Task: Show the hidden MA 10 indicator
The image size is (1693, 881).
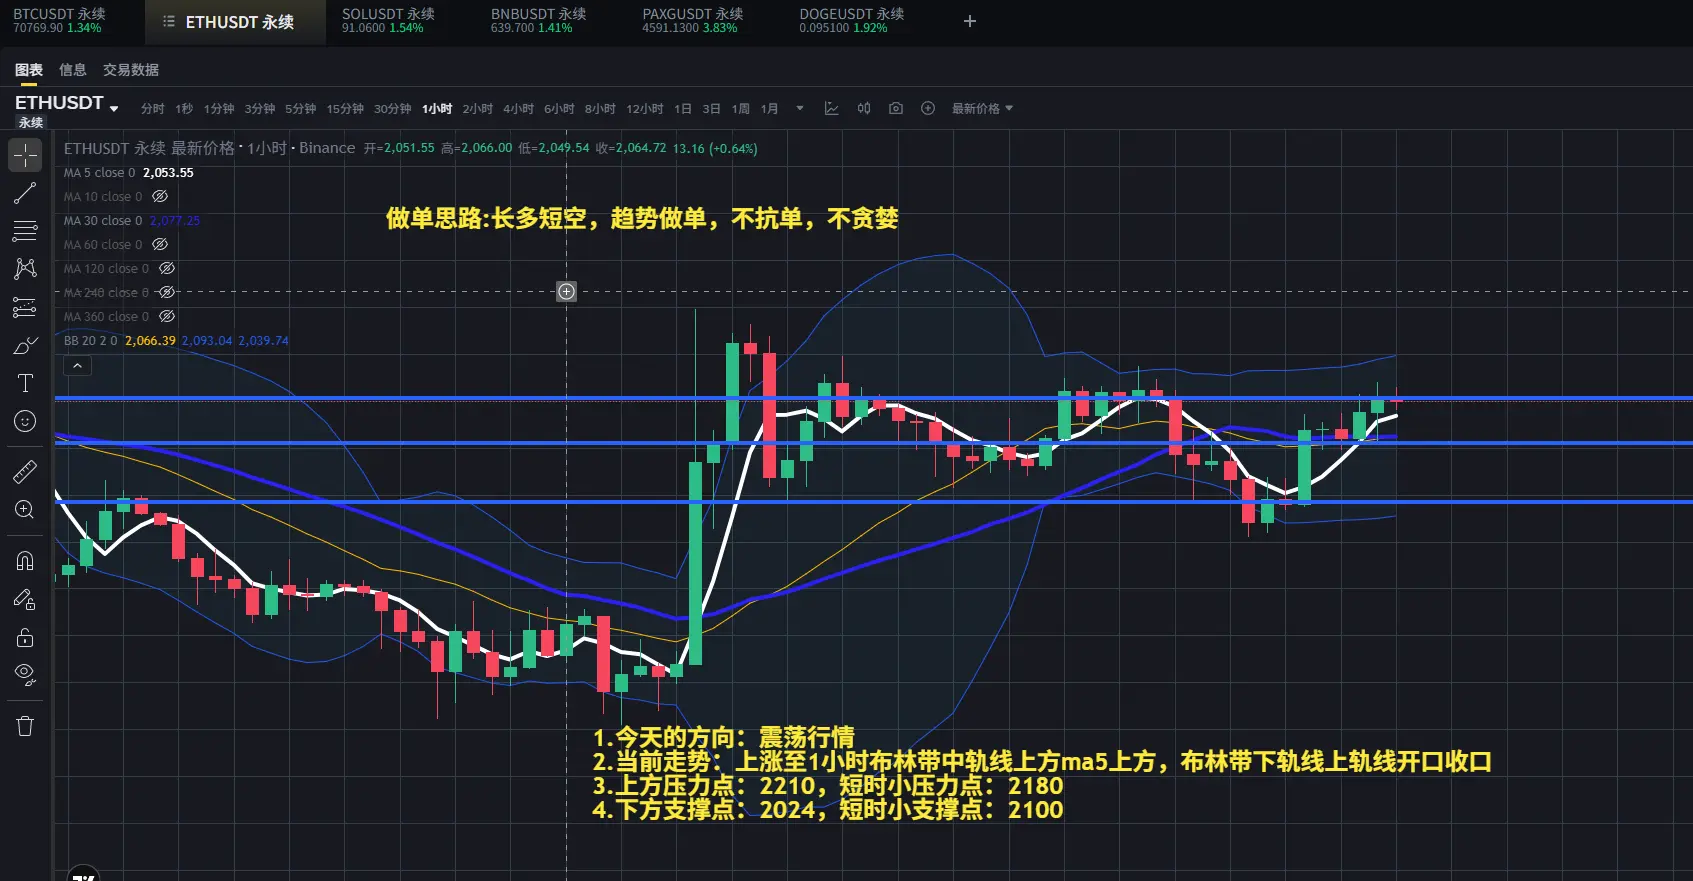Action: 160,197
